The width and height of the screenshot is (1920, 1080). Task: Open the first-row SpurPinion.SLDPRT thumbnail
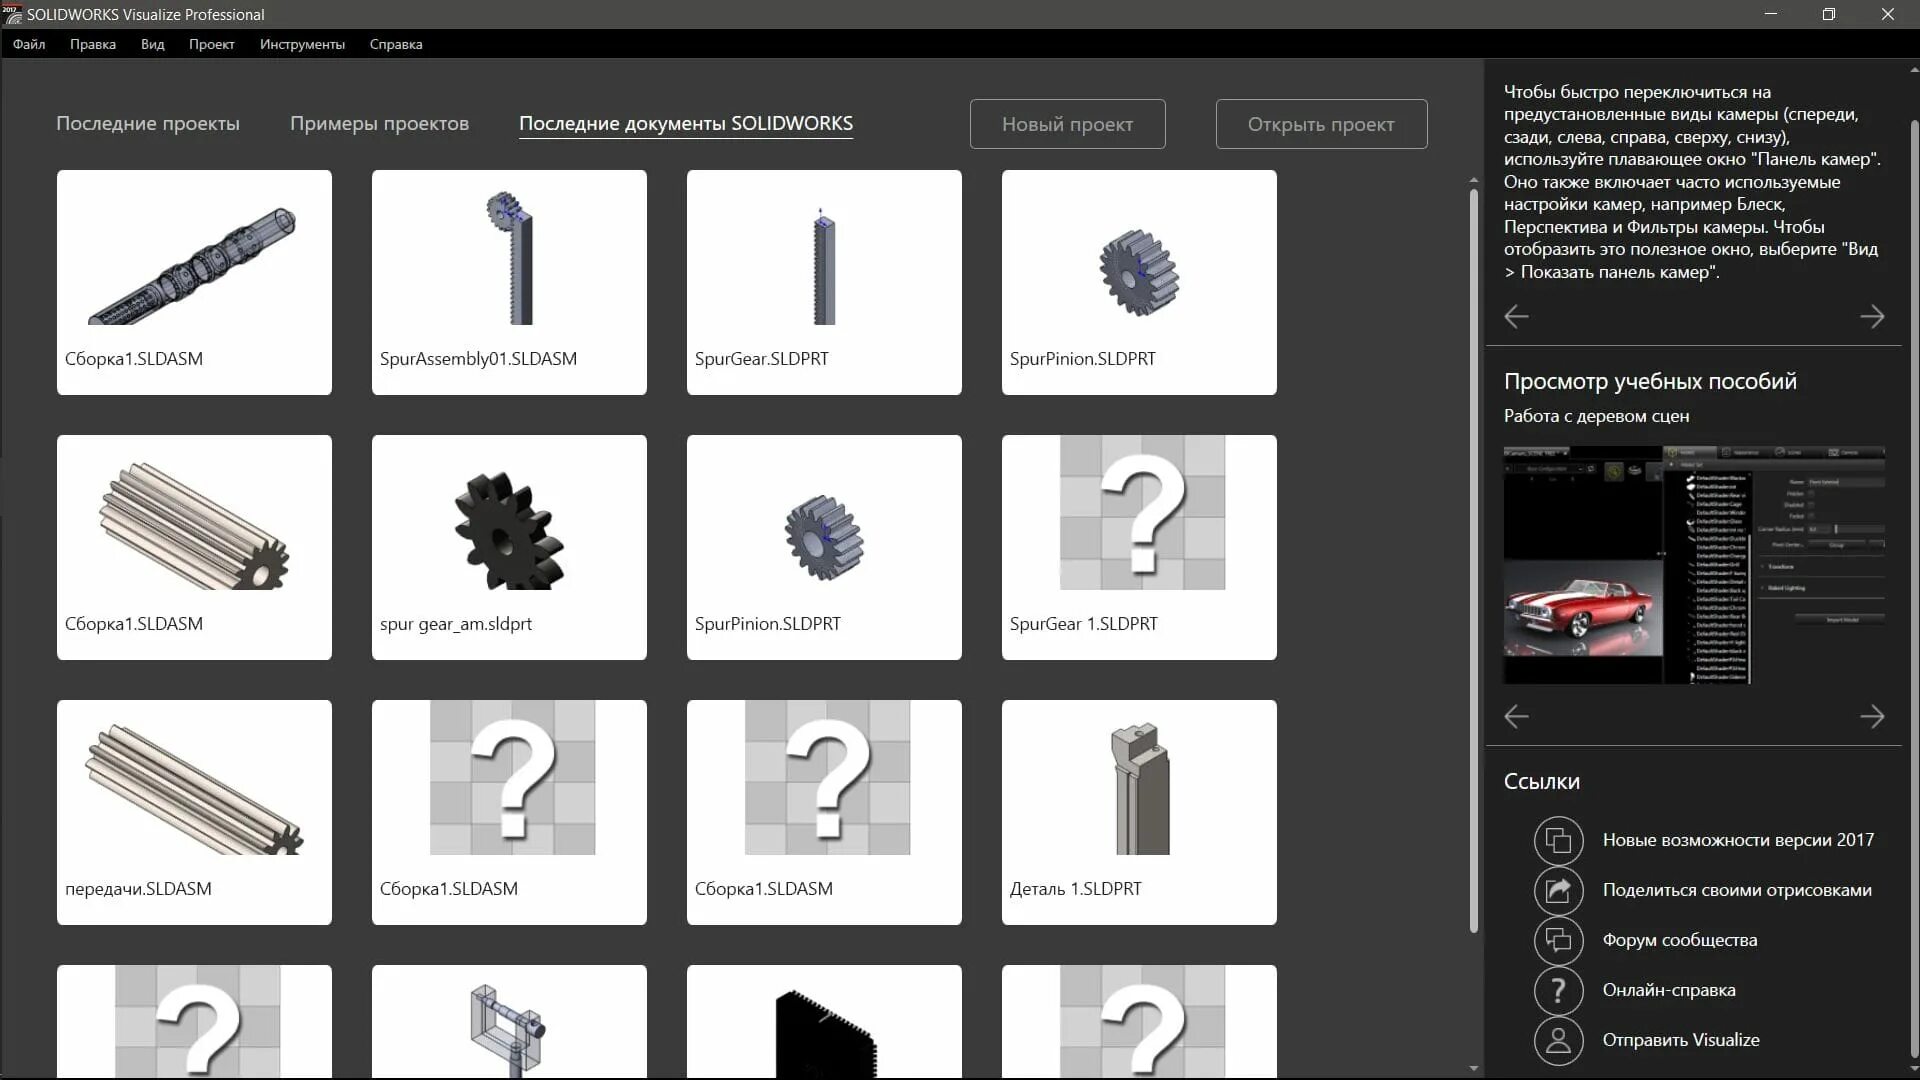point(1139,282)
